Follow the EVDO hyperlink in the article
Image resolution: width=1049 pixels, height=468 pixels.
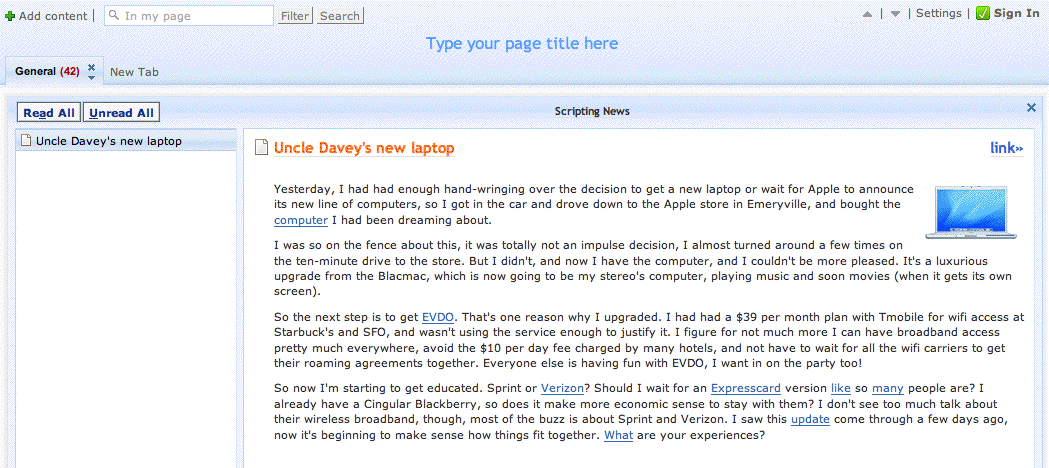coord(438,315)
